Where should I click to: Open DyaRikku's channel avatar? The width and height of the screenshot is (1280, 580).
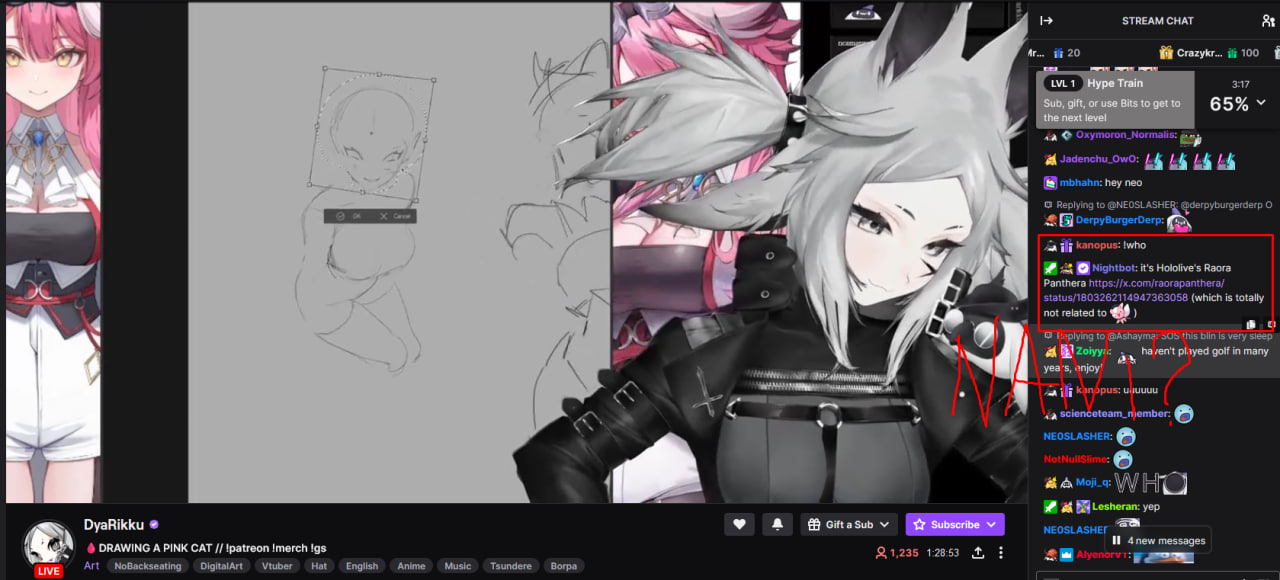(x=49, y=546)
